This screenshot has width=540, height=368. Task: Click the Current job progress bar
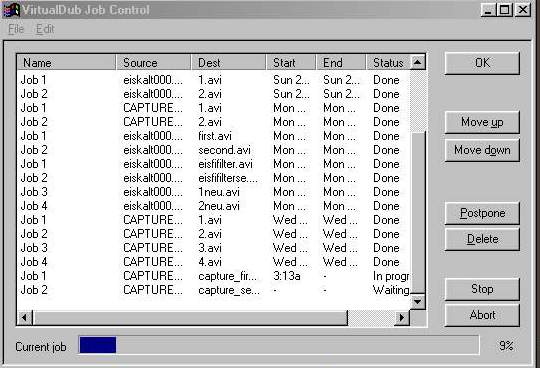click(x=278, y=345)
